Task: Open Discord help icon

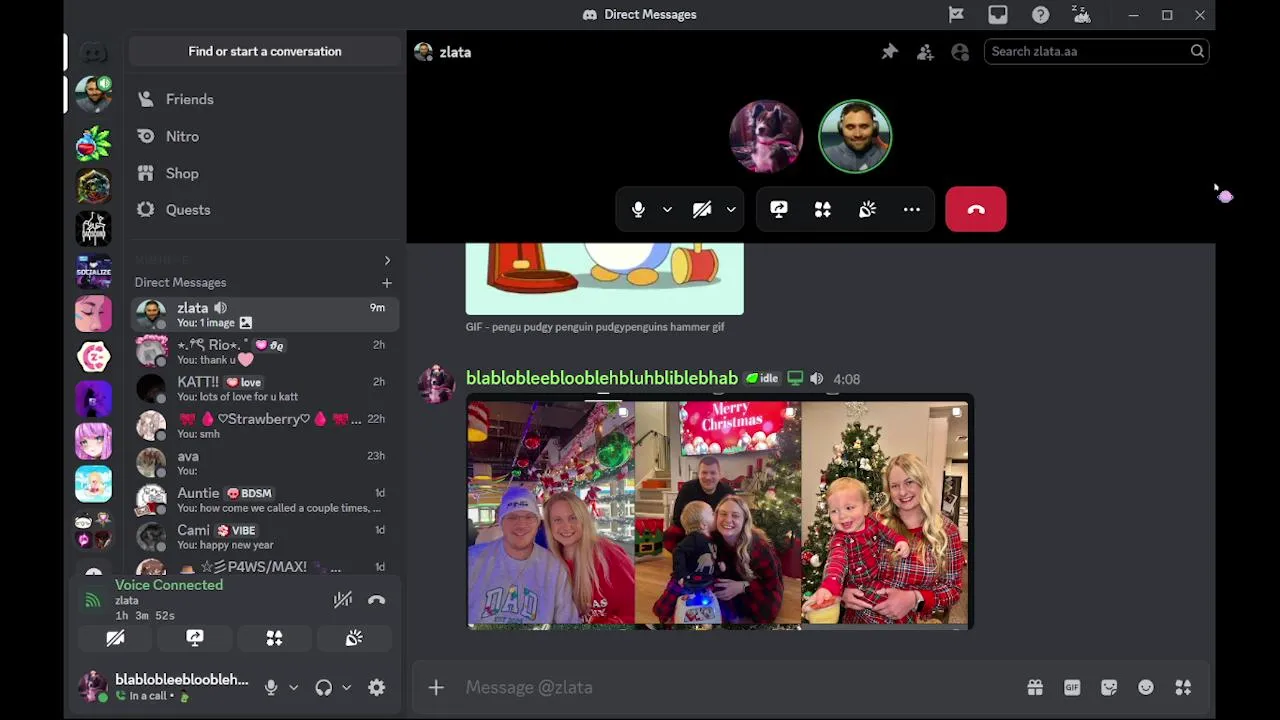Action: click(x=1040, y=15)
